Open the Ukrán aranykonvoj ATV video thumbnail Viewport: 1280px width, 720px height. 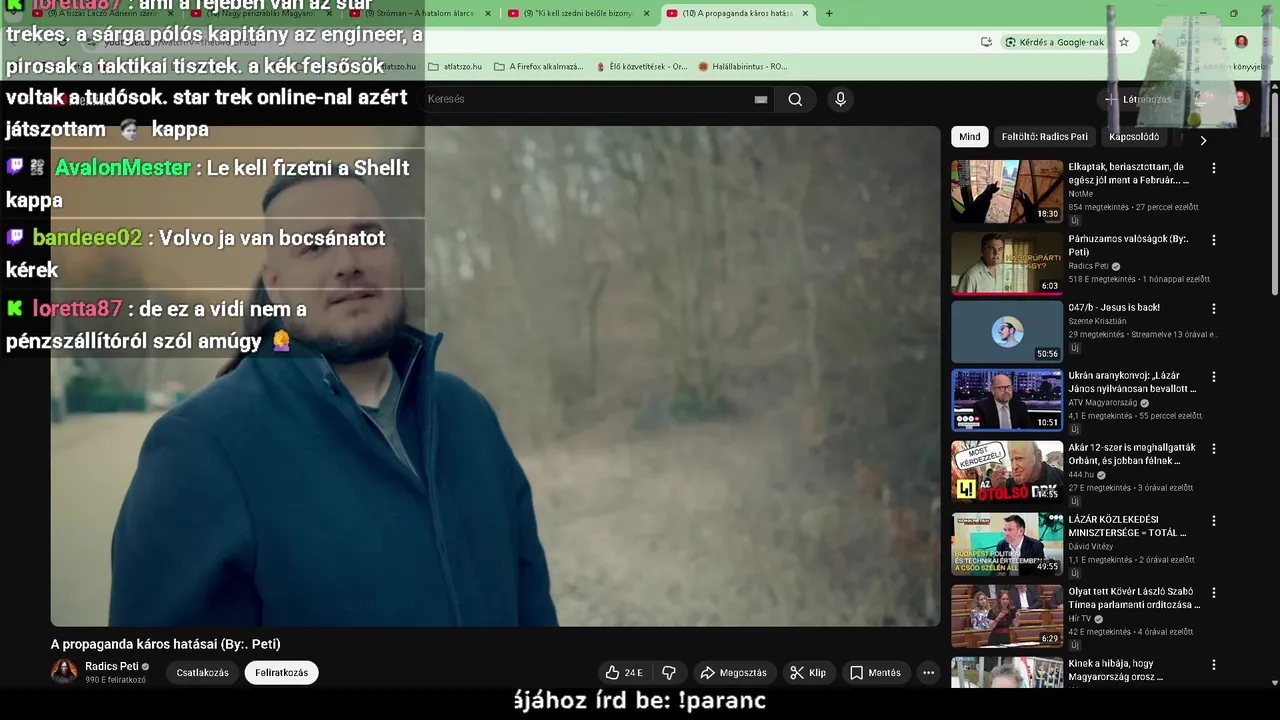pos(1007,400)
